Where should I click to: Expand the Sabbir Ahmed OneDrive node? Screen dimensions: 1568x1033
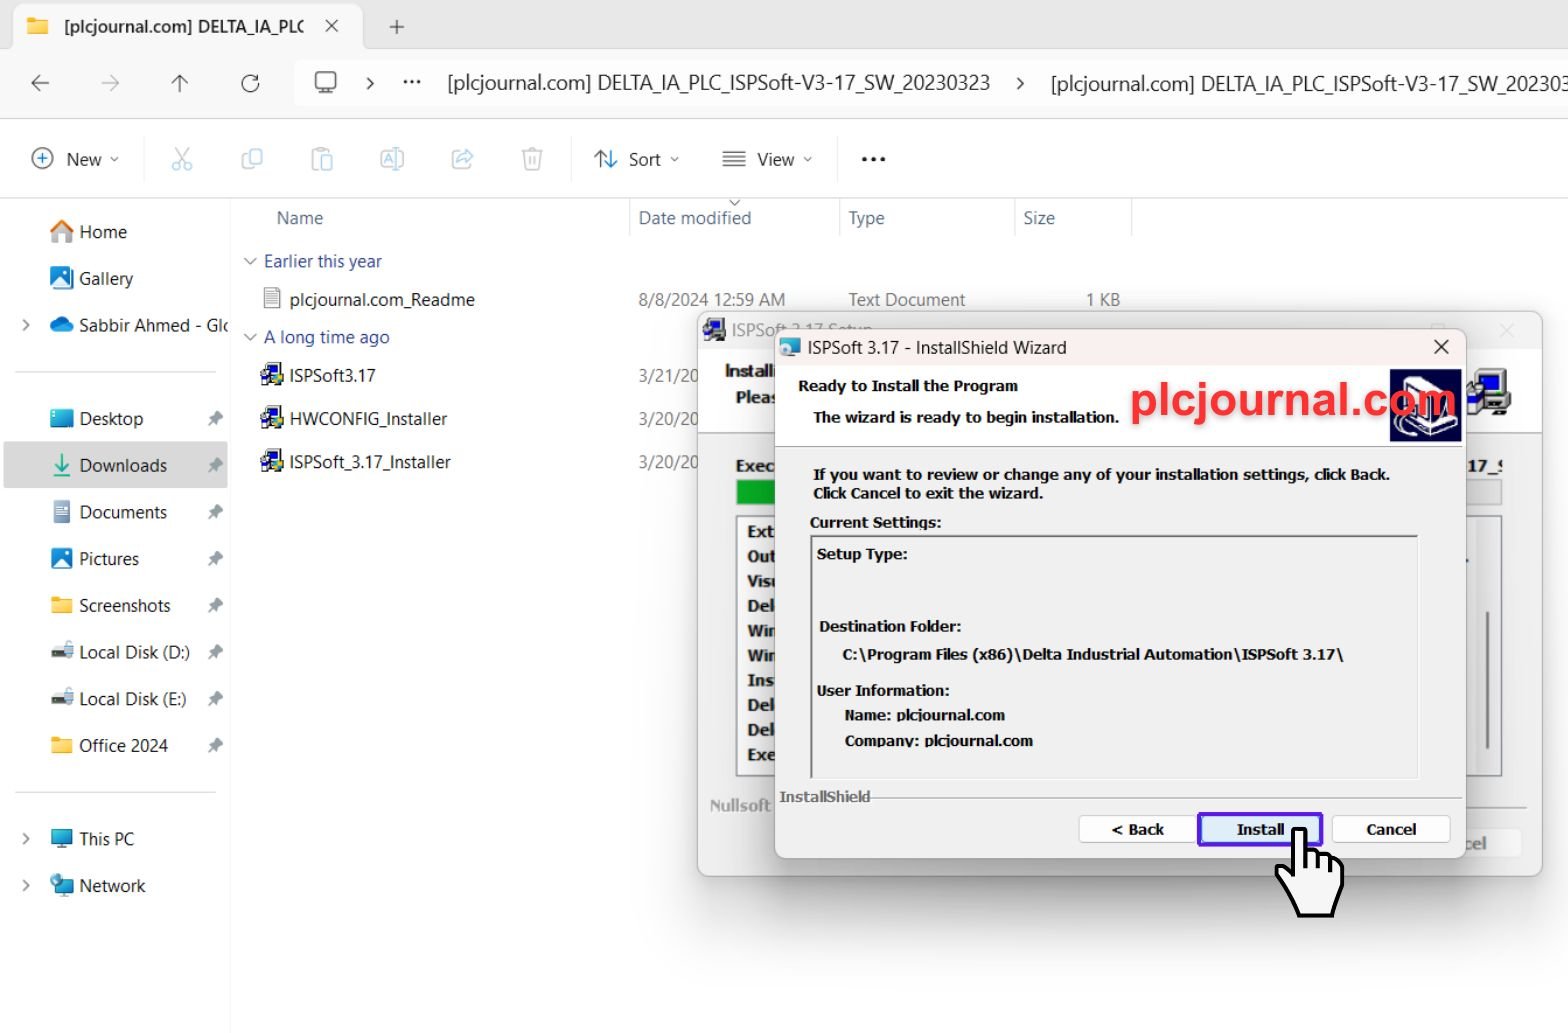point(26,325)
